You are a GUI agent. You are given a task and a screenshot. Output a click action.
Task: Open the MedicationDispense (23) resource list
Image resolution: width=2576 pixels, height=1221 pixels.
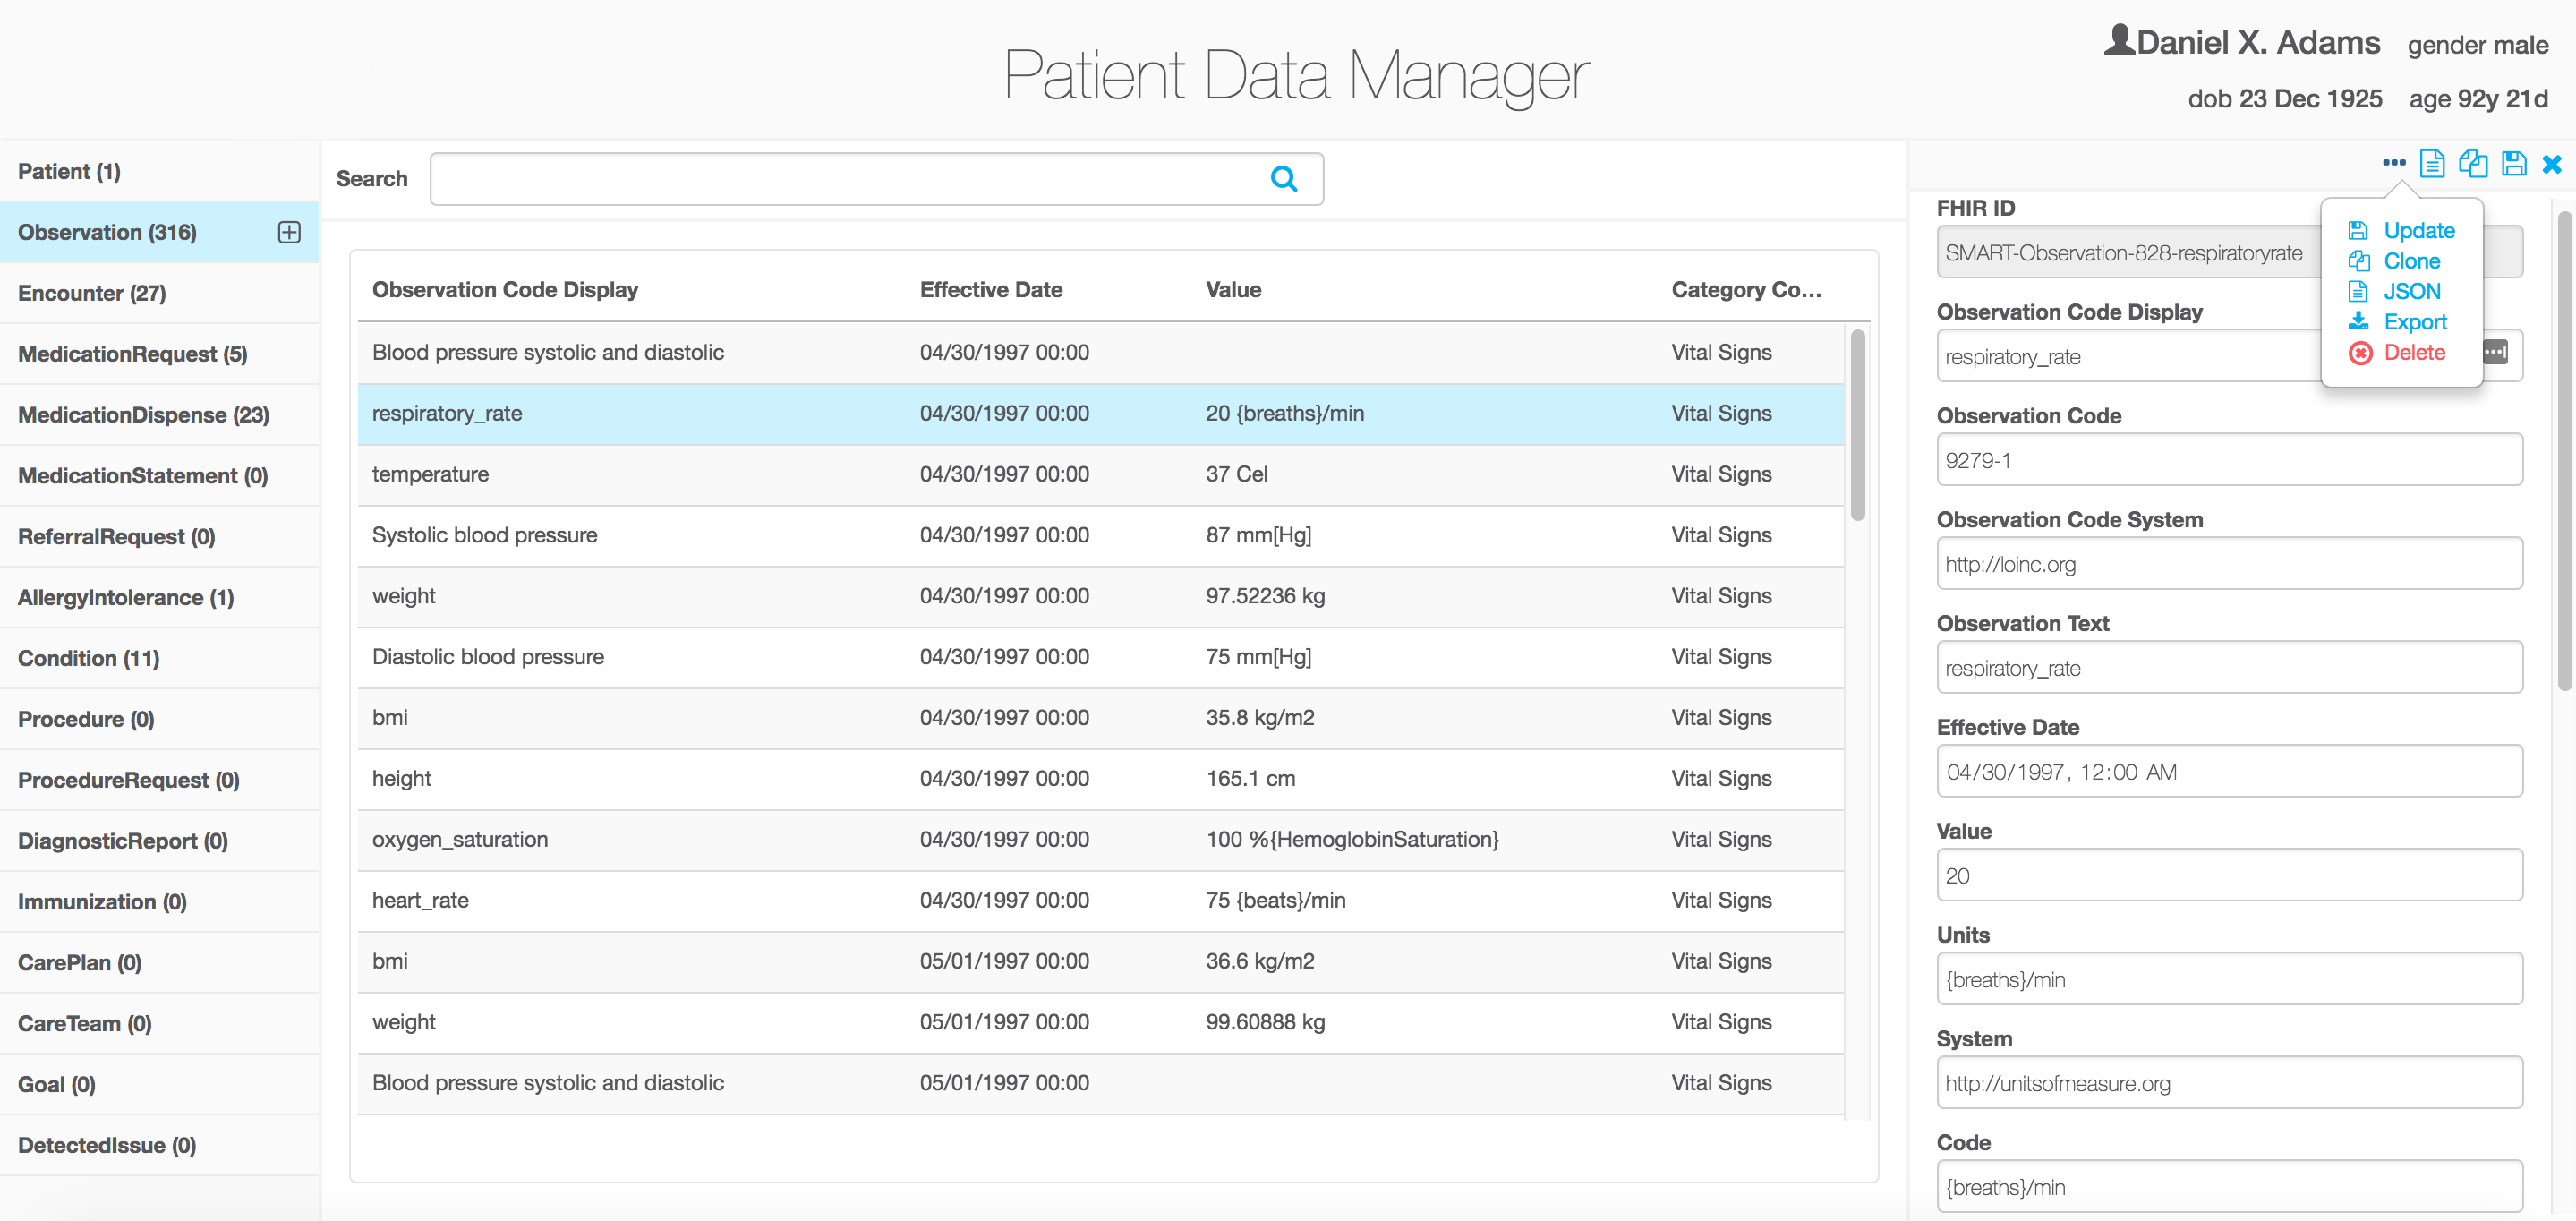click(x=143, y=415)
